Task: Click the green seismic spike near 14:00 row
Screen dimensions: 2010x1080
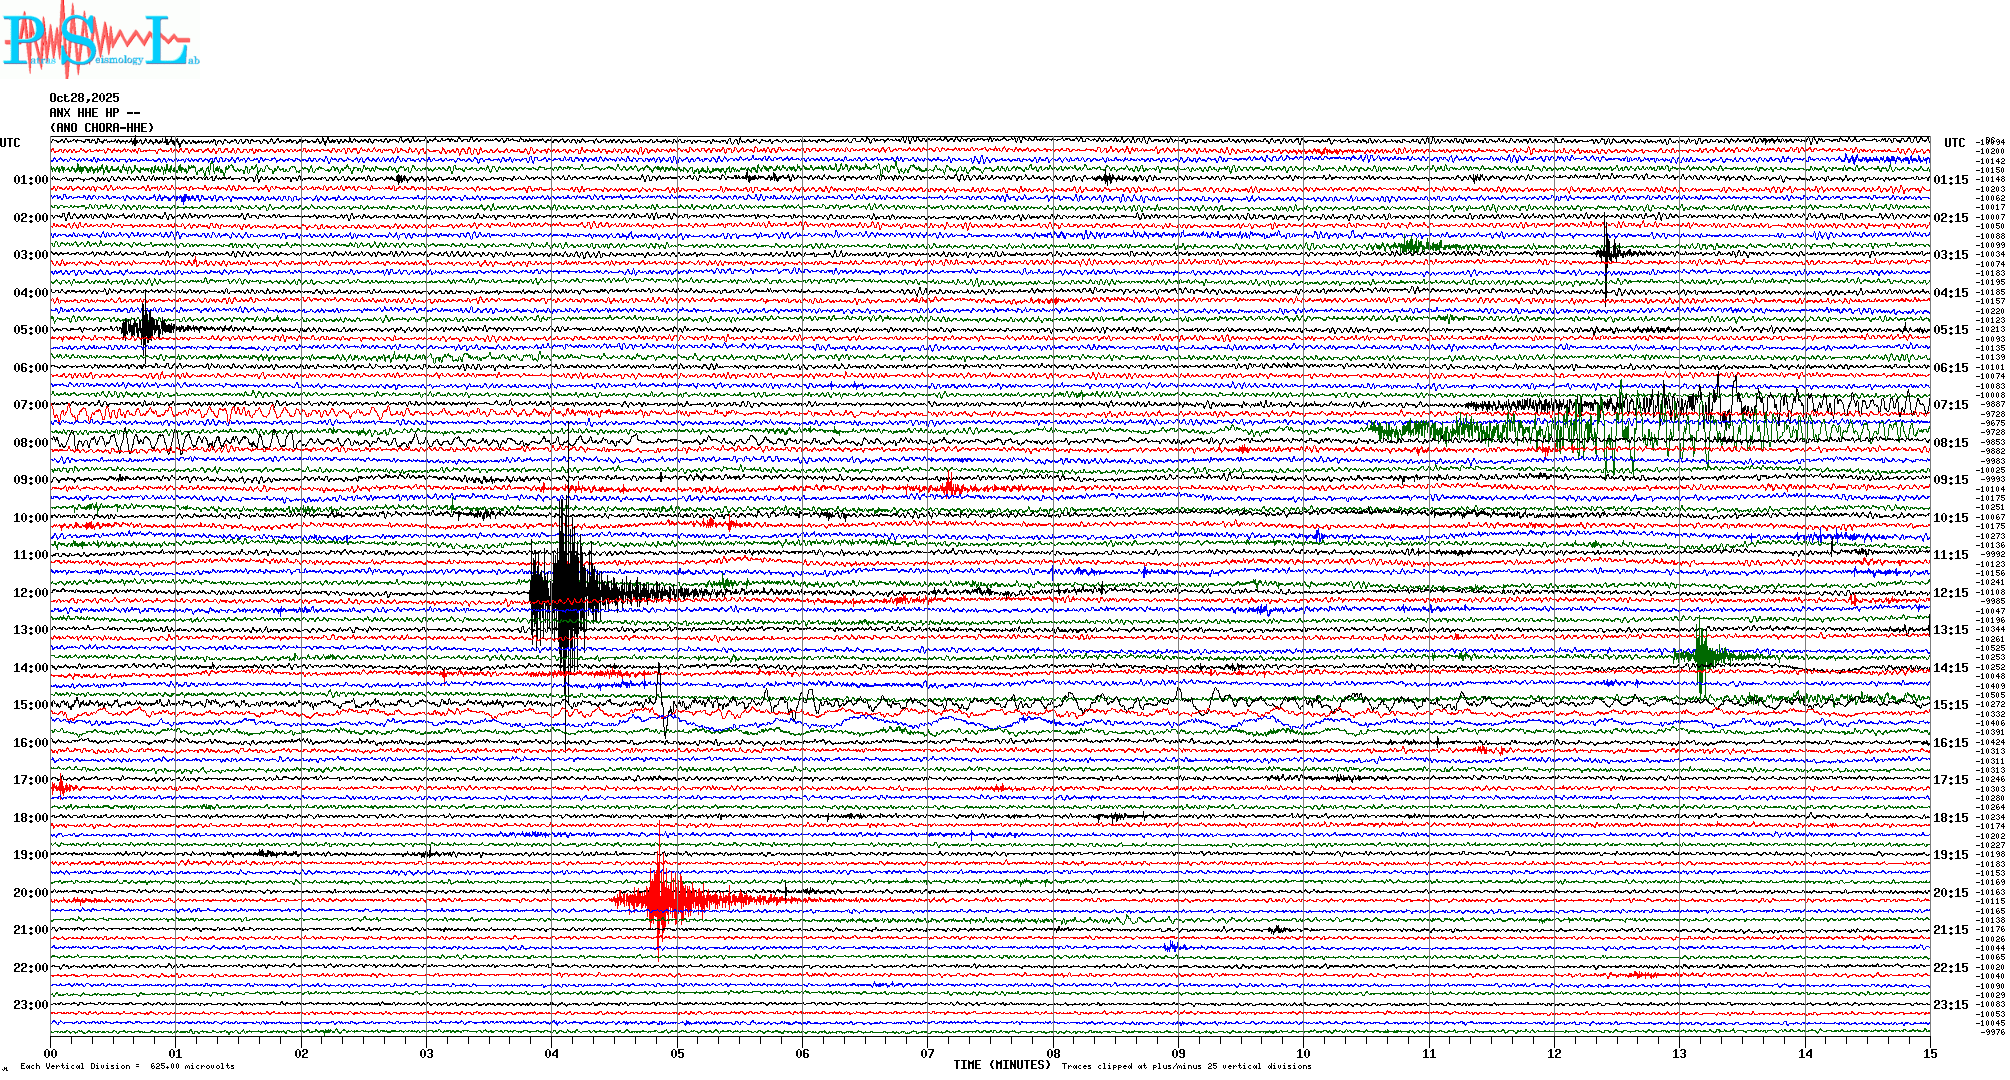Action: (x=1701, y=656)
